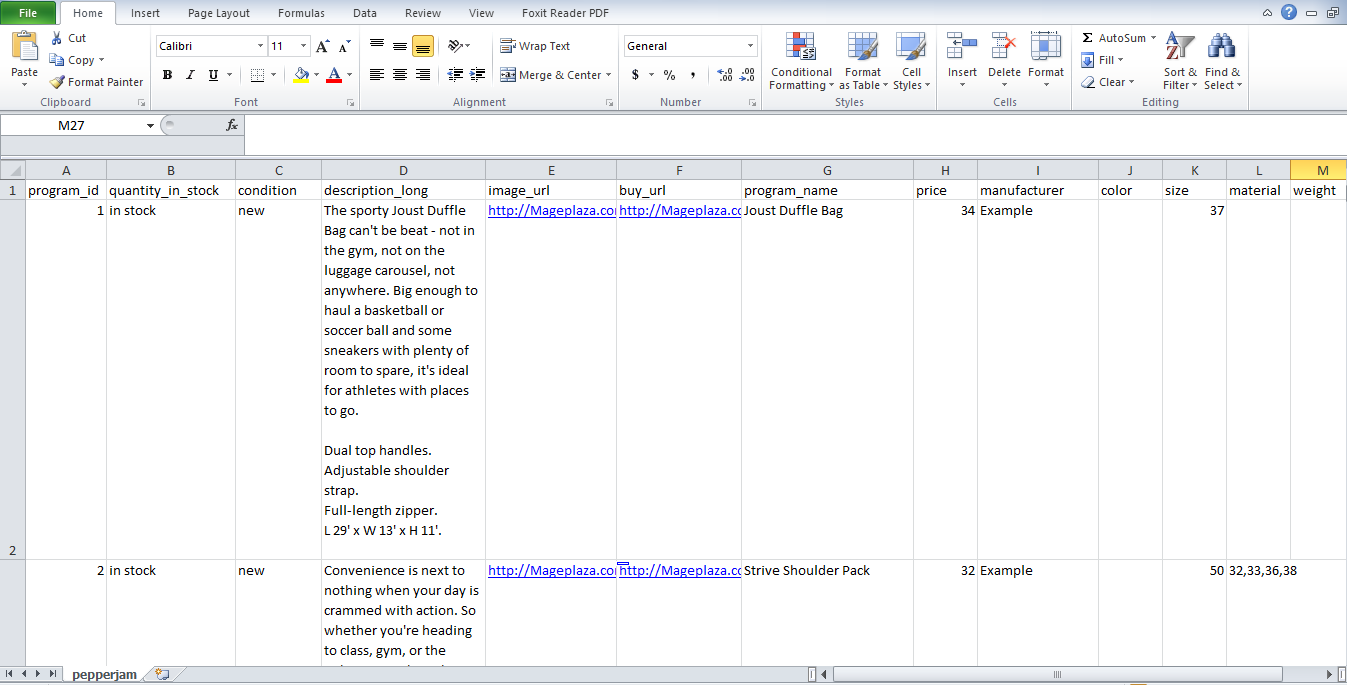The height and width of the screenshot is (685, 1347).
Task: Click the Select All corner button
Action: pos(13,170)
